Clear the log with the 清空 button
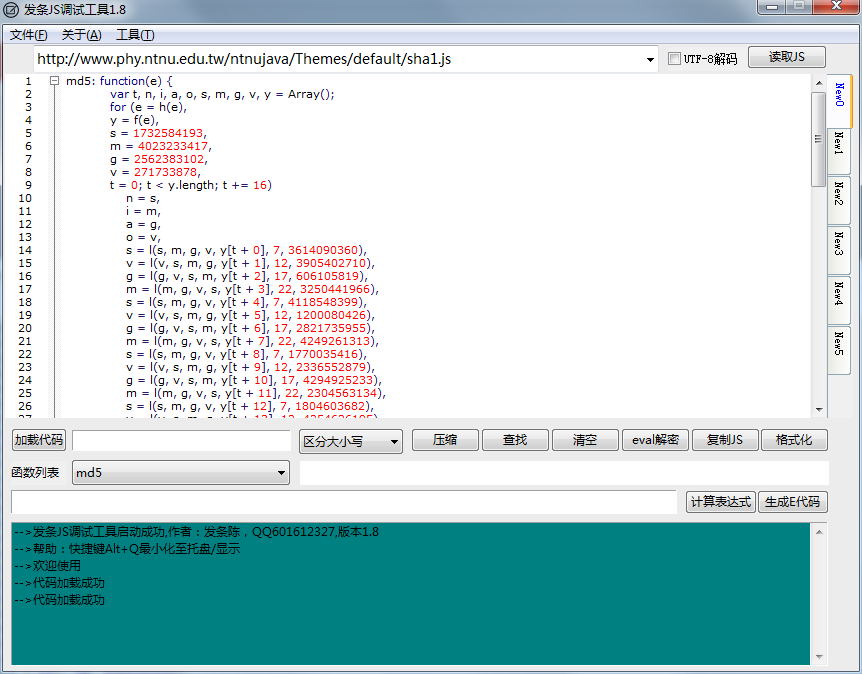 [584, 440]
